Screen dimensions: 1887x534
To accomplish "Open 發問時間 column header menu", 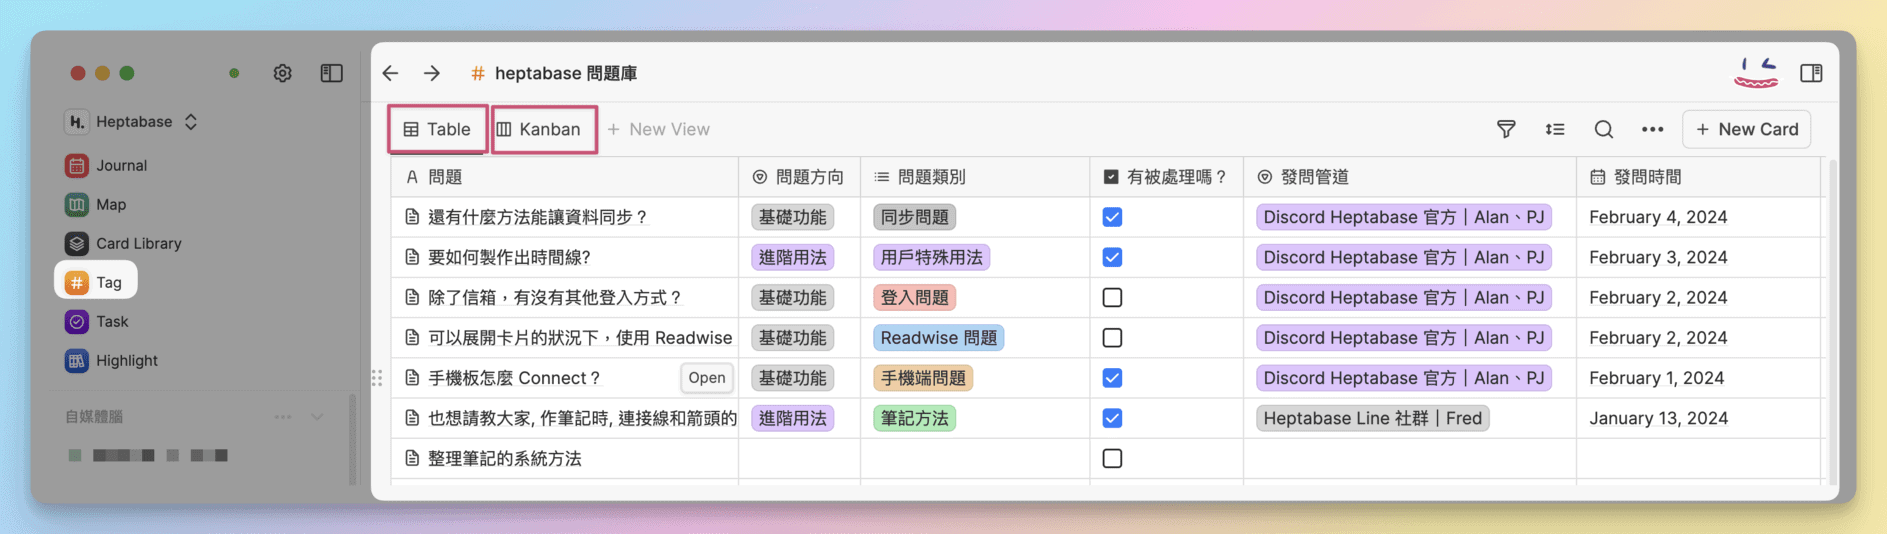I will 1698,177.
